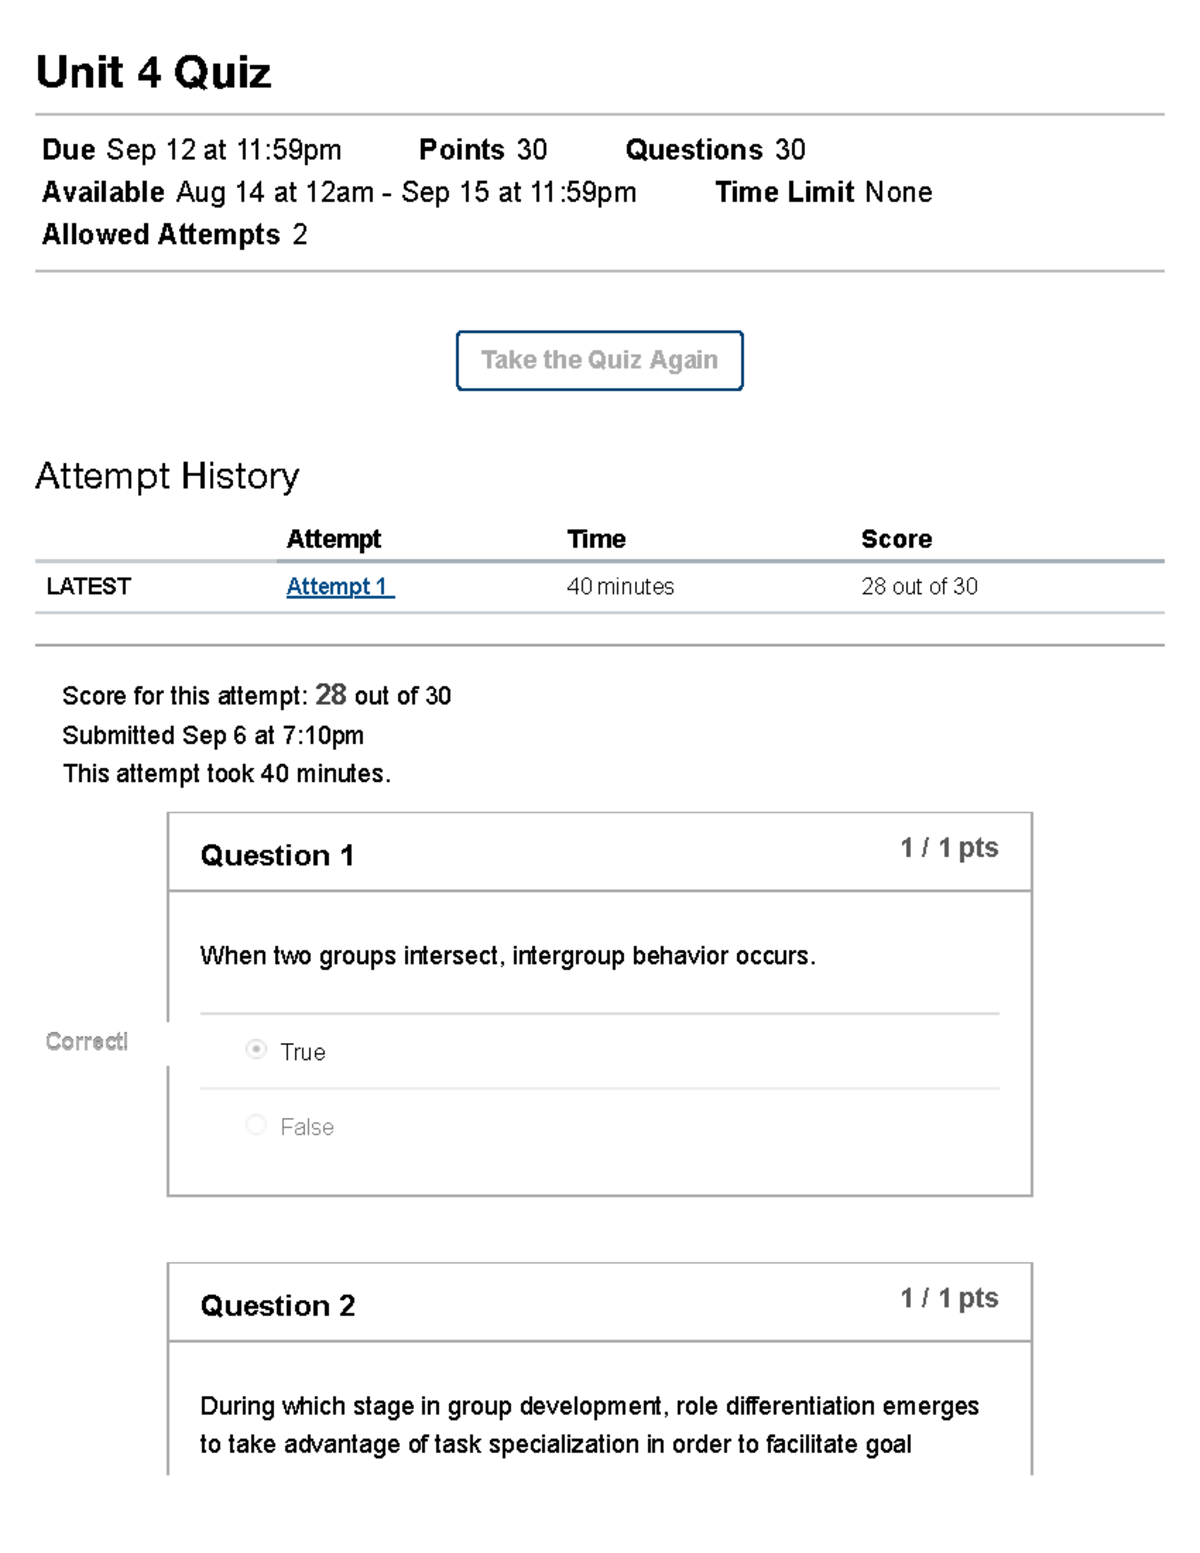Click the Time Limit None text

[823, 192]
